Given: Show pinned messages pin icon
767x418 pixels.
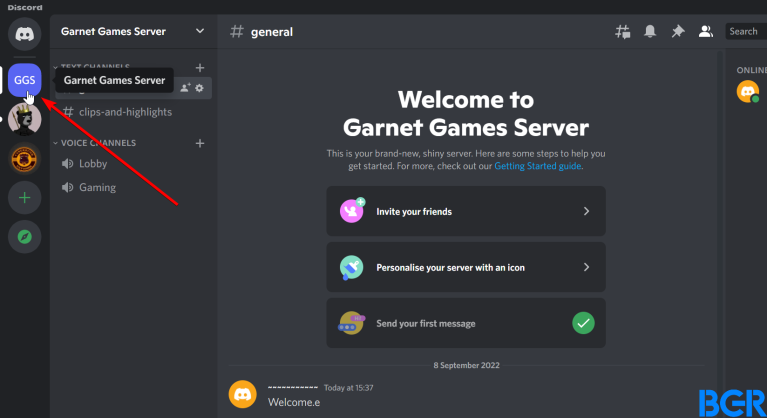Looking at the screenshot, I should (x=677, y=32).
